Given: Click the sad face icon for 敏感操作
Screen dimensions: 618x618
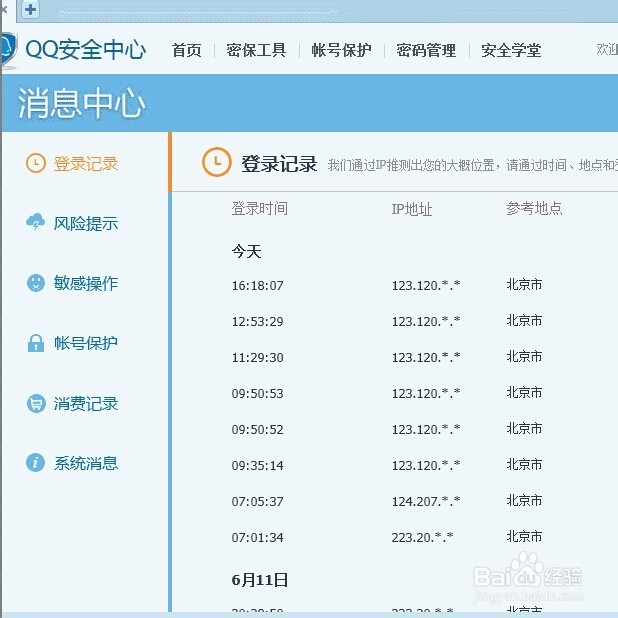Looking at the screenshot, I should (x=36, y=283).
